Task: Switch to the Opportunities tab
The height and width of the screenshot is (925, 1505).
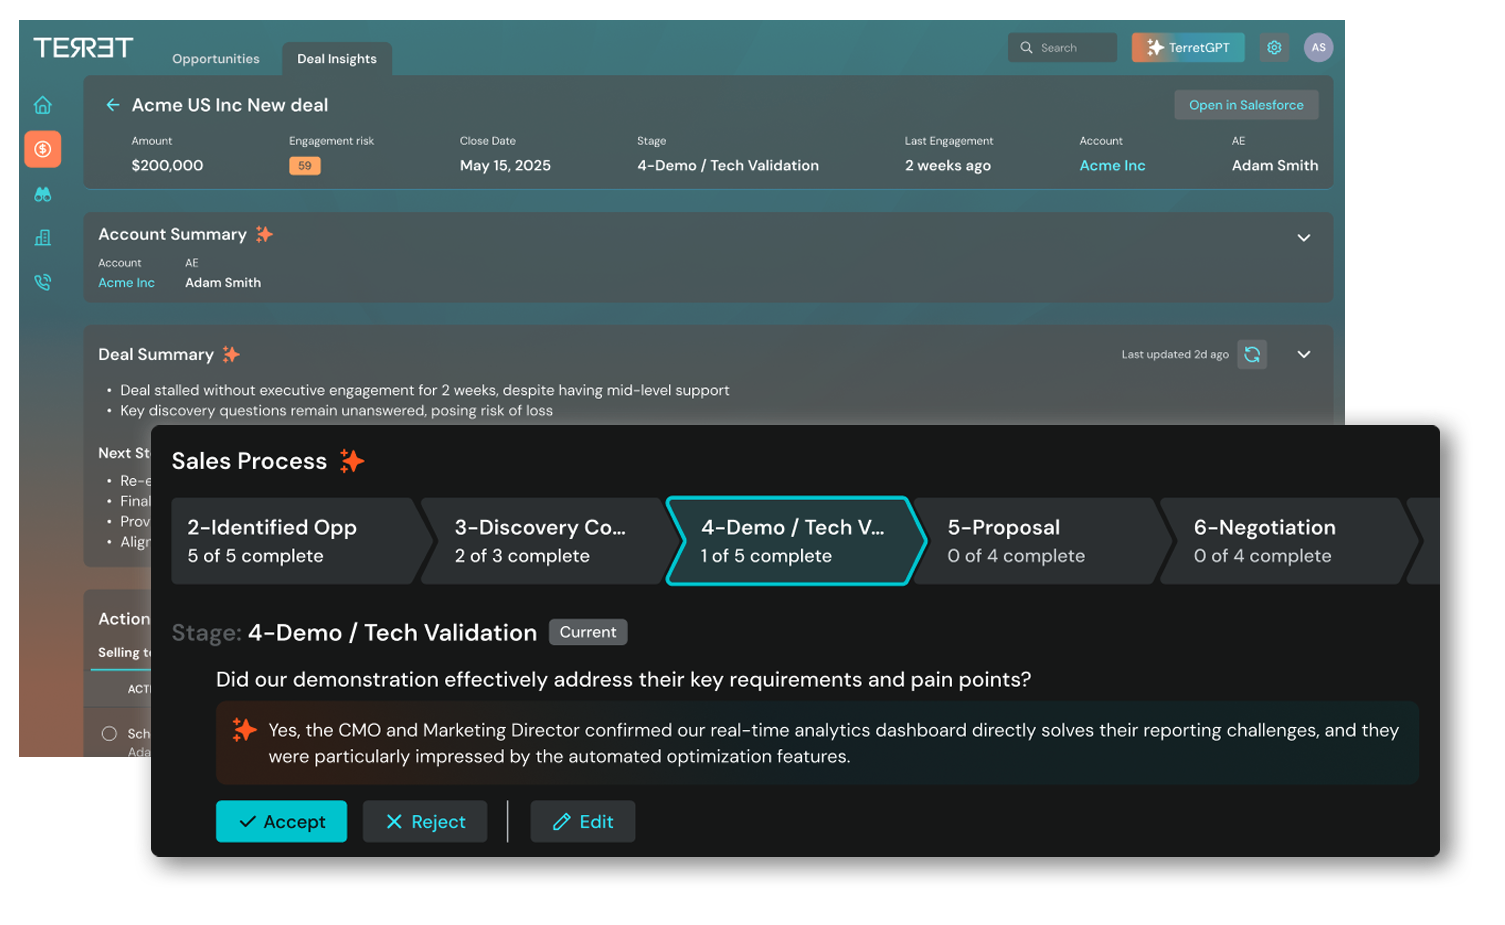Action: point(216,59)
